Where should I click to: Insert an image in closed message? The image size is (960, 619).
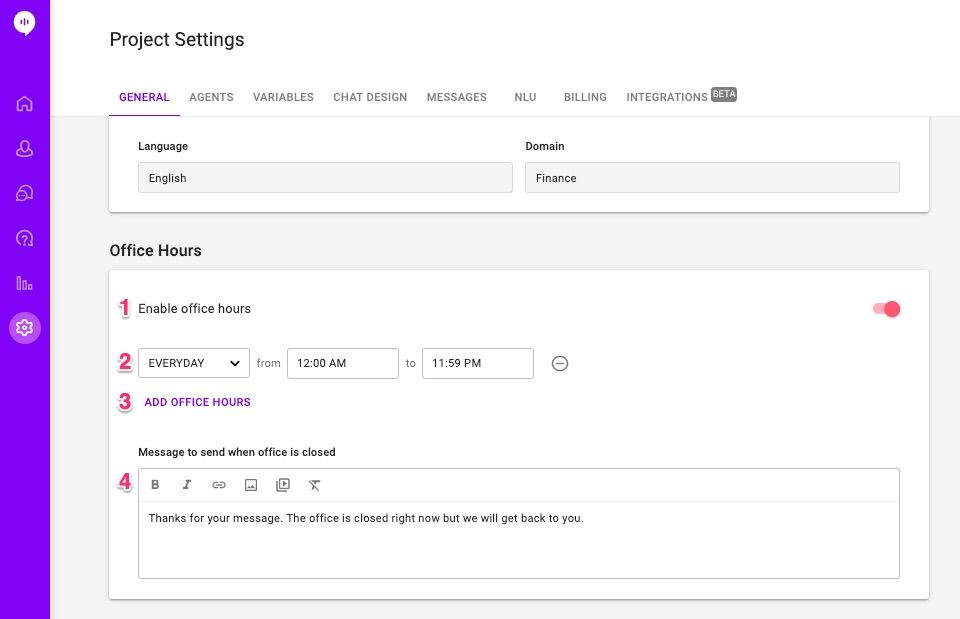[x=251, y=485]
